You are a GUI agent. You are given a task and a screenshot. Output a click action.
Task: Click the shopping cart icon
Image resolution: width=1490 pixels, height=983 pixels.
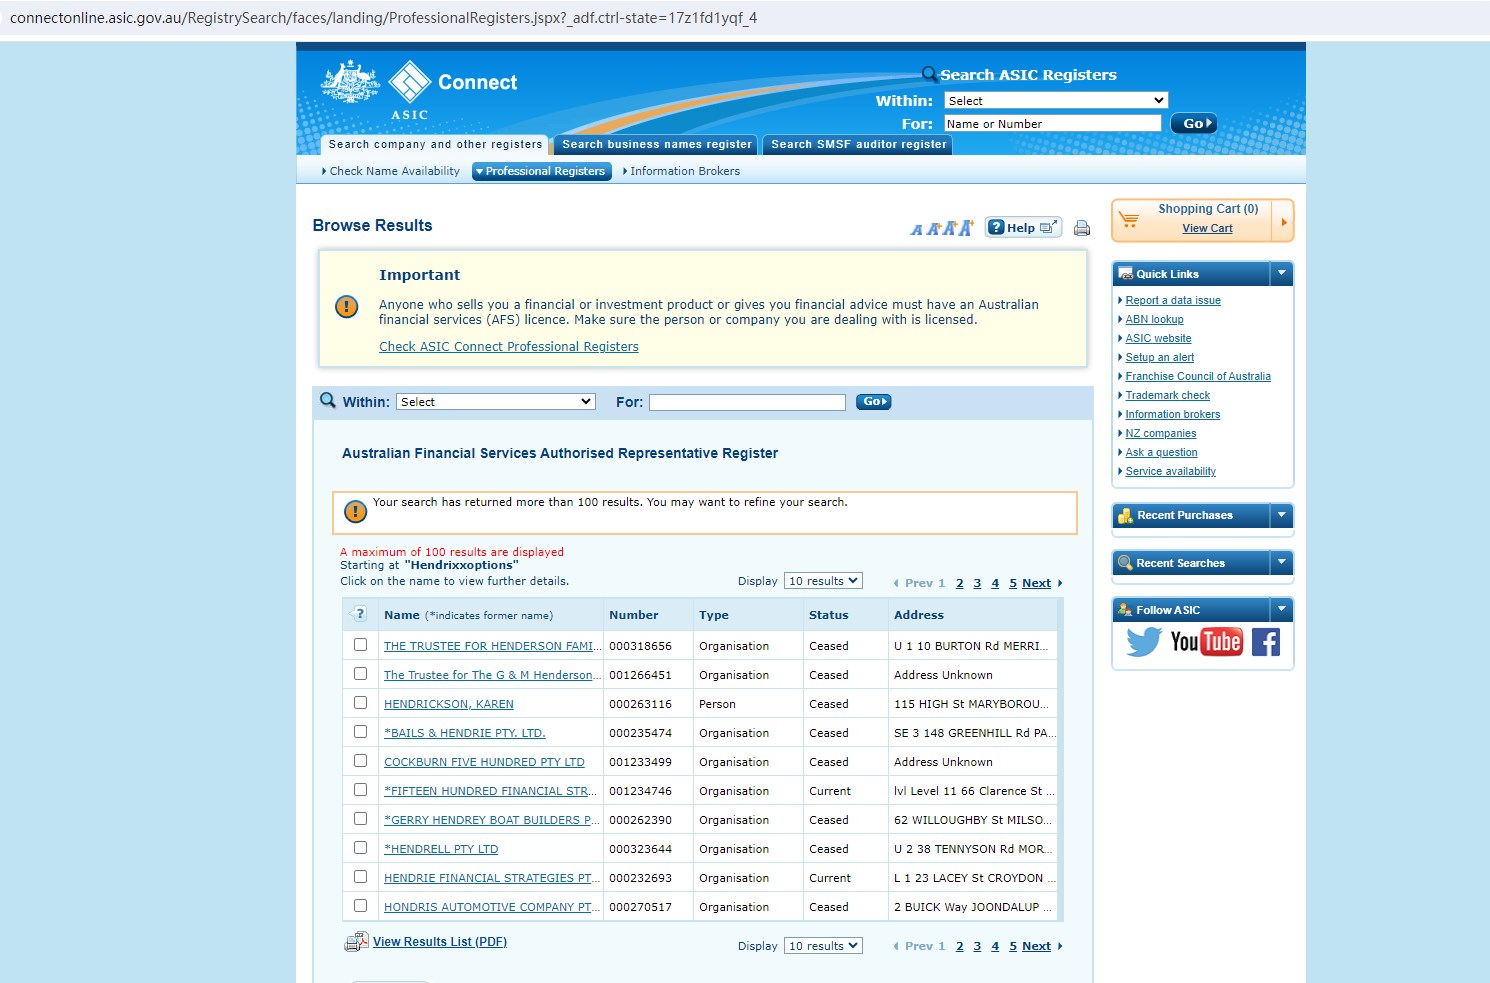(x=1129, y=219)
